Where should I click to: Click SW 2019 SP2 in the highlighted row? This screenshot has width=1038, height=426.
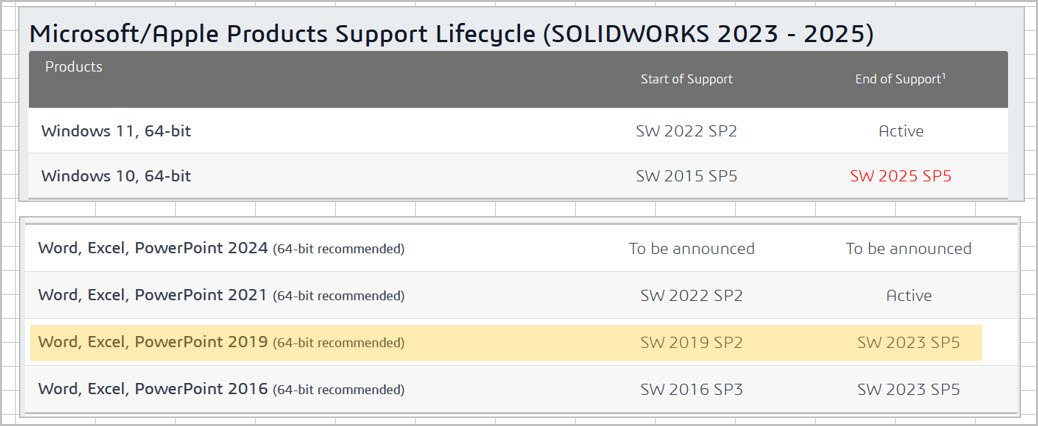pos(692,343)
